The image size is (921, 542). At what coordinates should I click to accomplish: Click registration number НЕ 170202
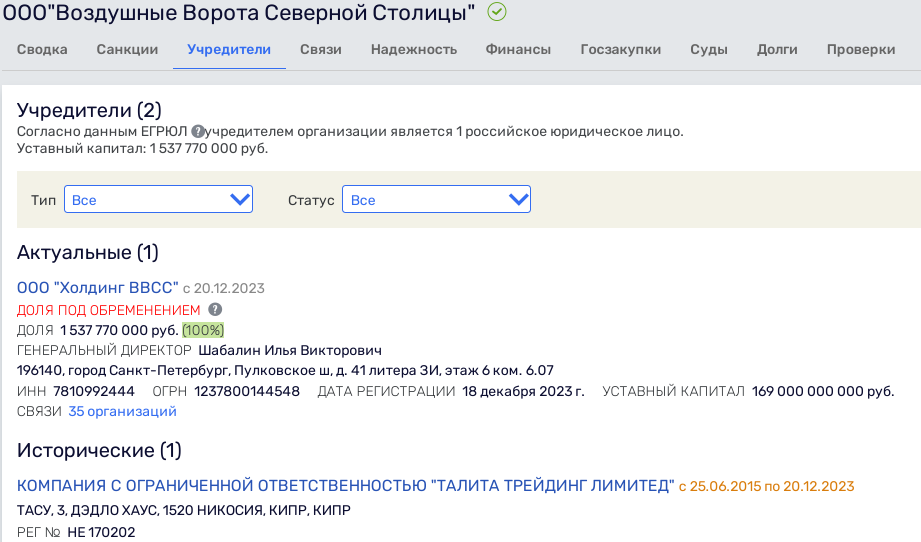[102, 532]
